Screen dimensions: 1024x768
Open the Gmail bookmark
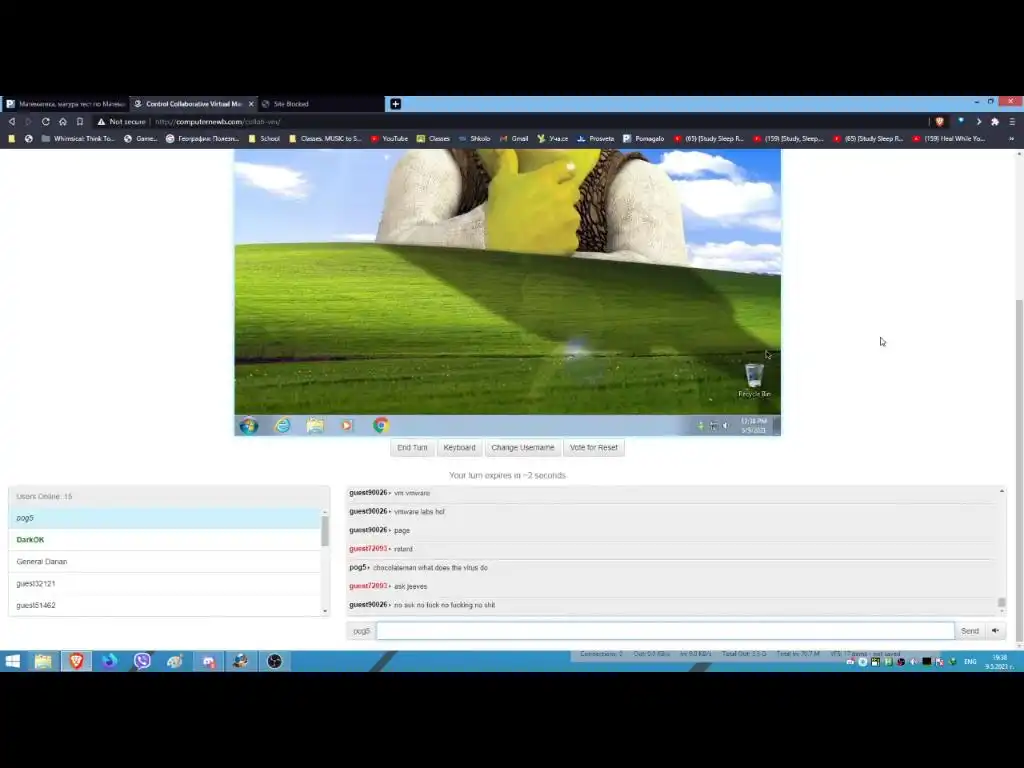(x=514, y=138)
